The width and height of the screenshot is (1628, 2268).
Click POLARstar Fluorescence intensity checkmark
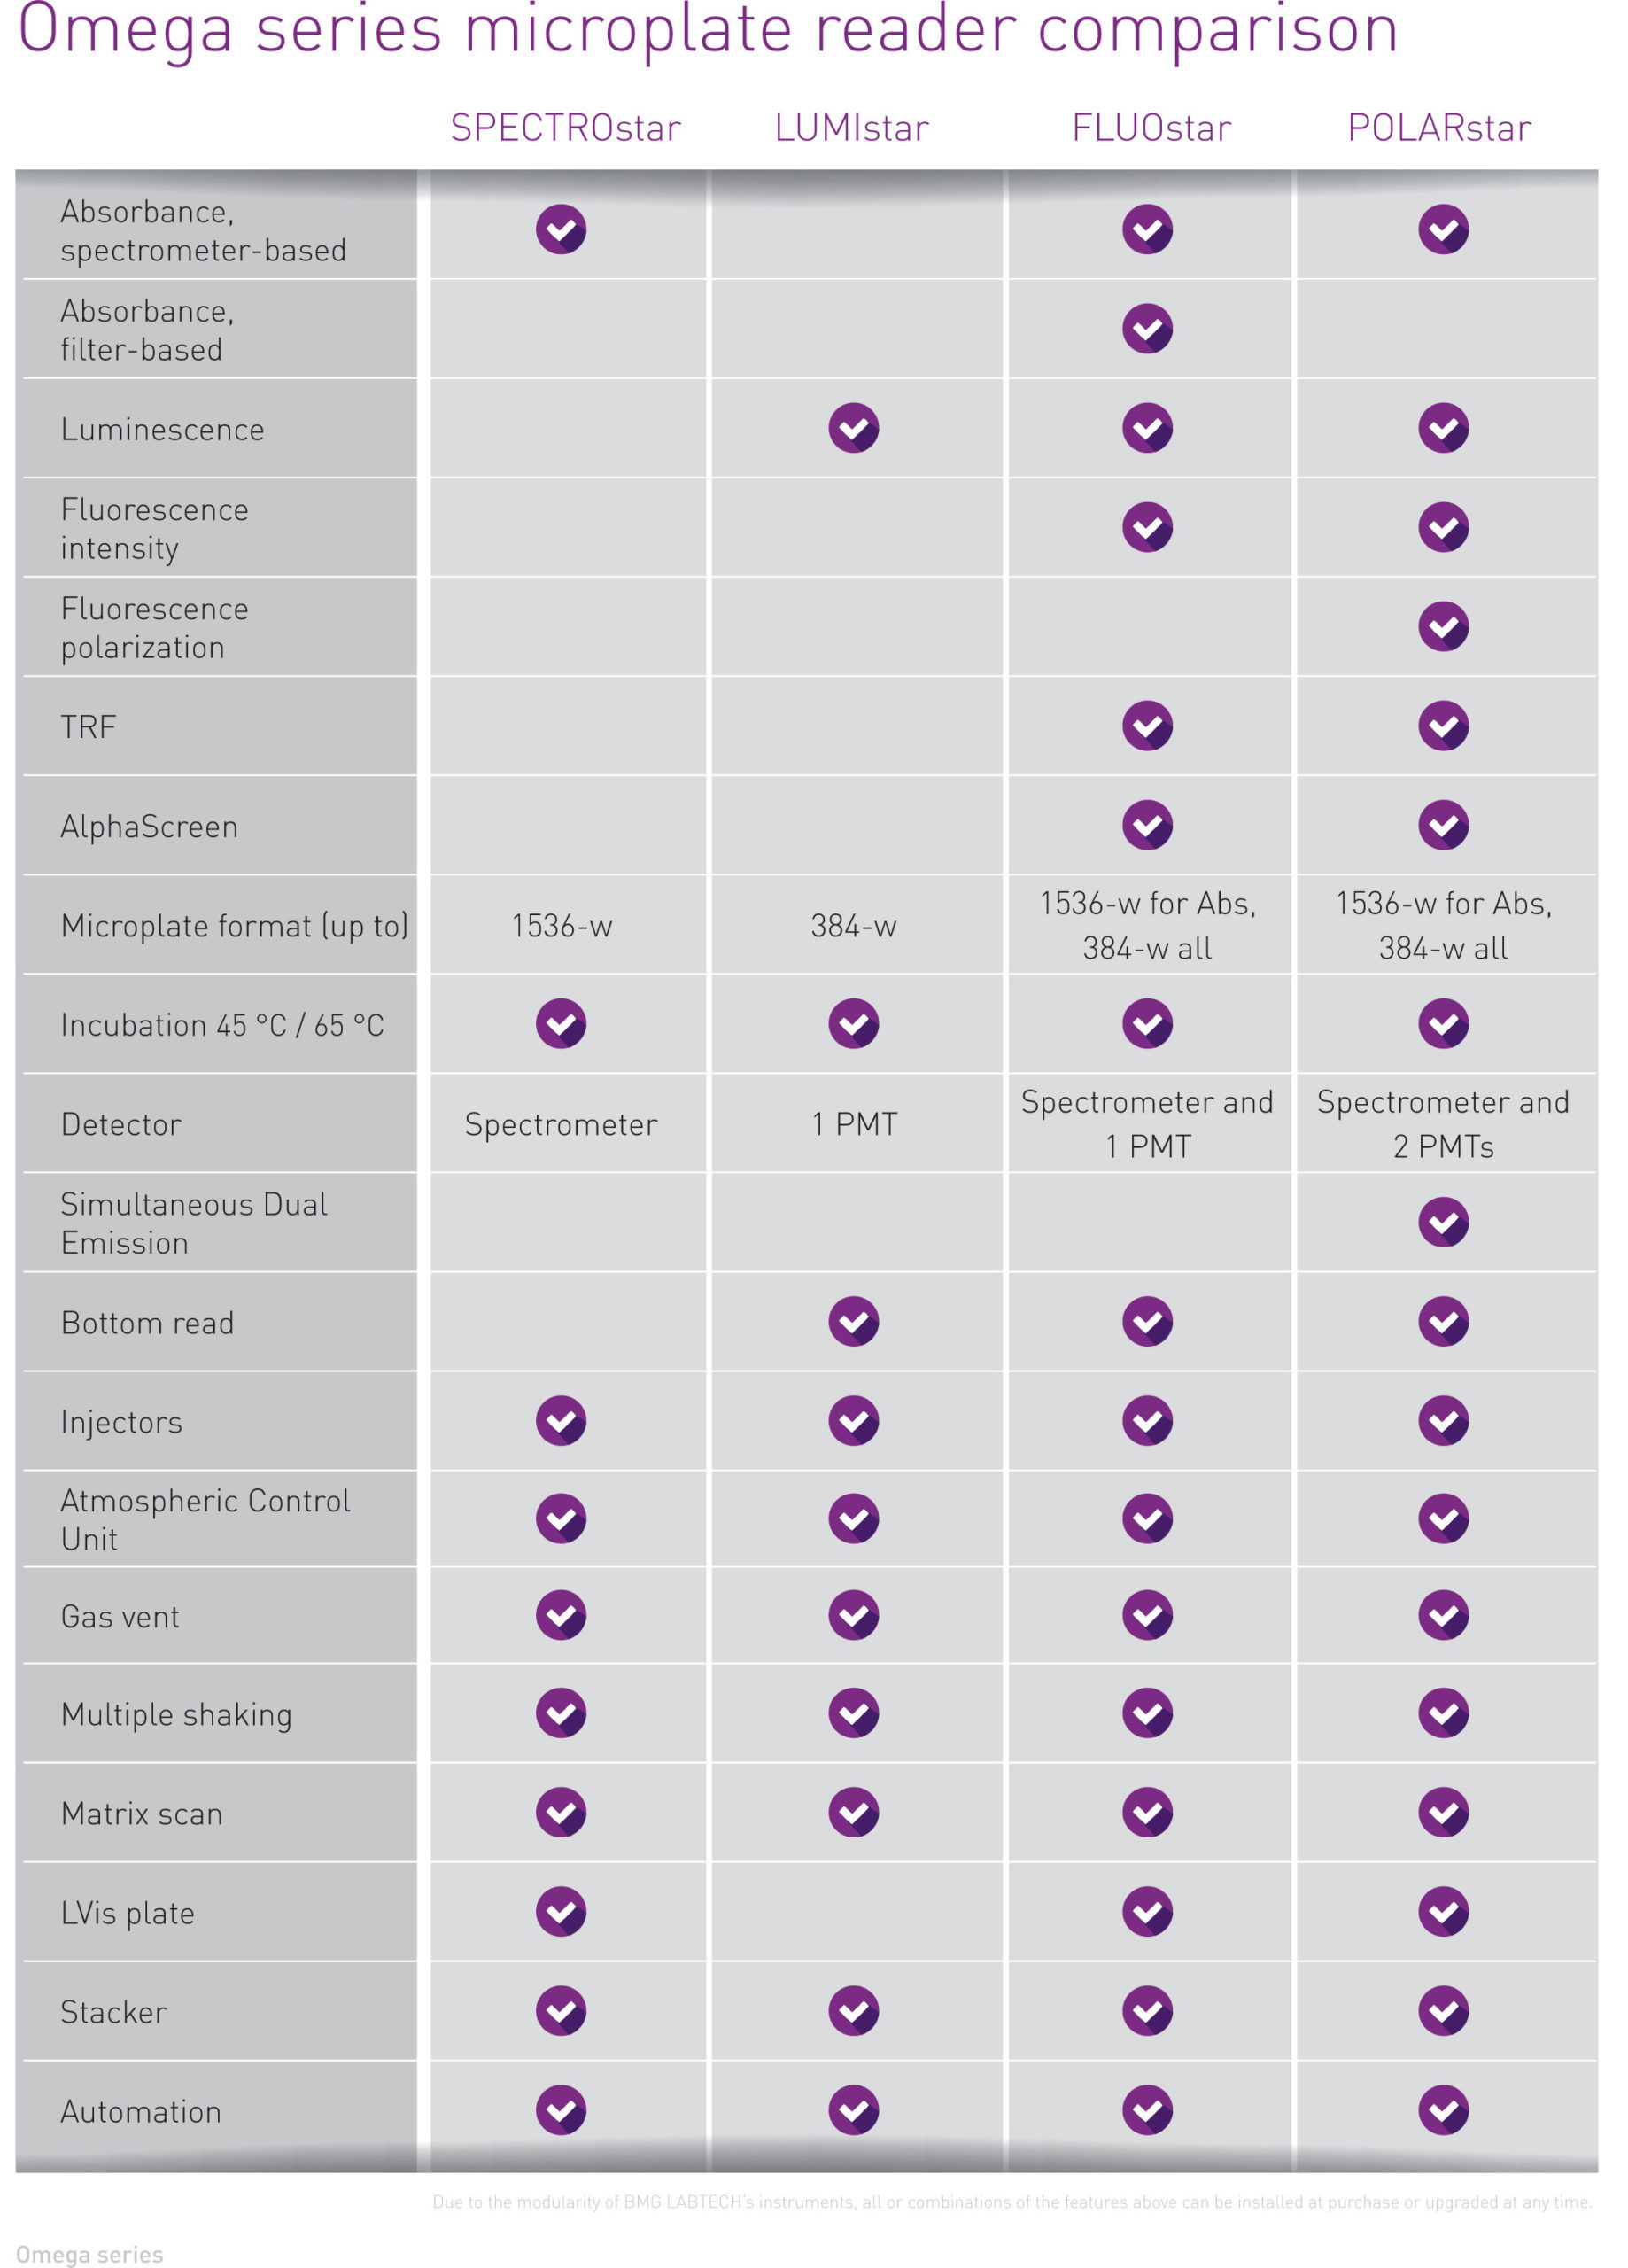point(1443,527)
